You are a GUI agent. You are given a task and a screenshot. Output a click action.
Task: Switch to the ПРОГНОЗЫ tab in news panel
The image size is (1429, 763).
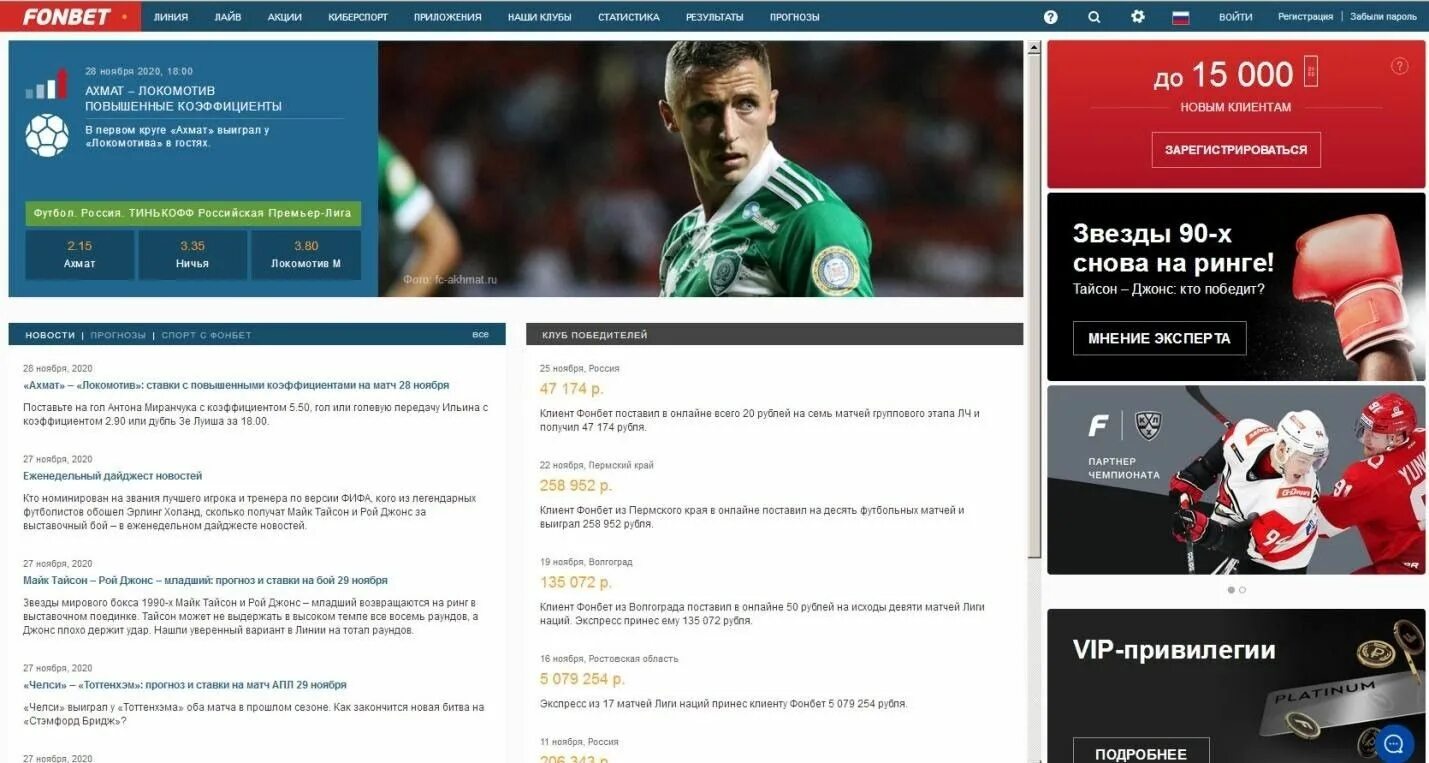(x=118, y=335)
